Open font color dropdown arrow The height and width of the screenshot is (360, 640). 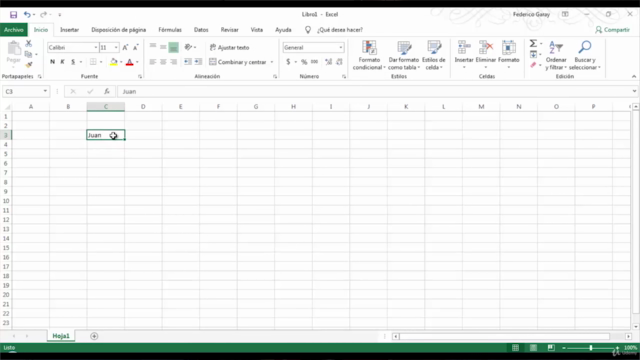click(138, 62)
